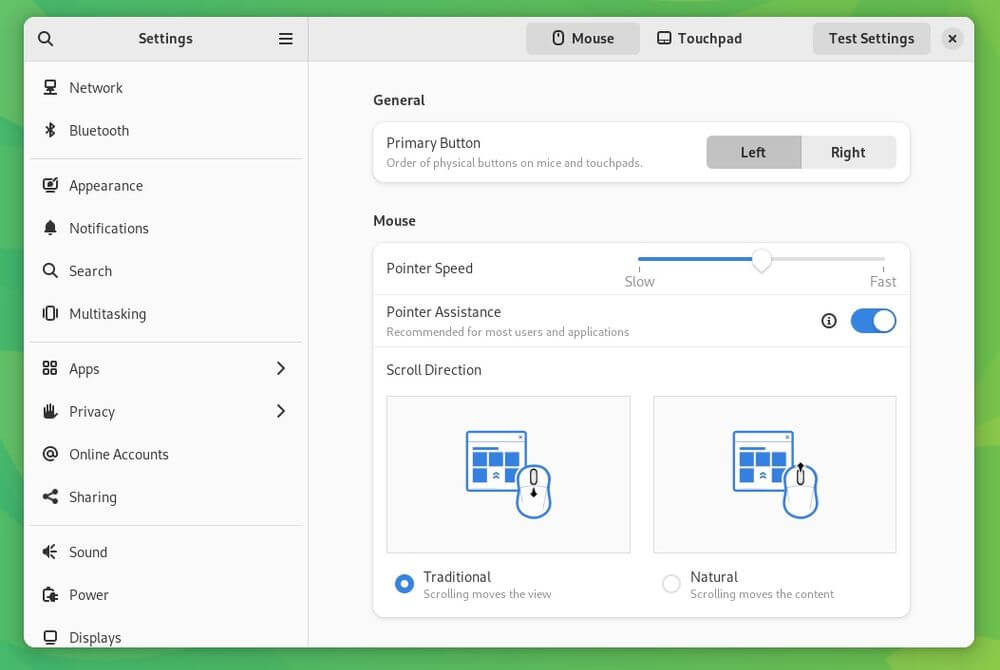Screen dimensions: 1000x670
Task: Select the Traditional scrolling radio button
Action: point(405,585)
